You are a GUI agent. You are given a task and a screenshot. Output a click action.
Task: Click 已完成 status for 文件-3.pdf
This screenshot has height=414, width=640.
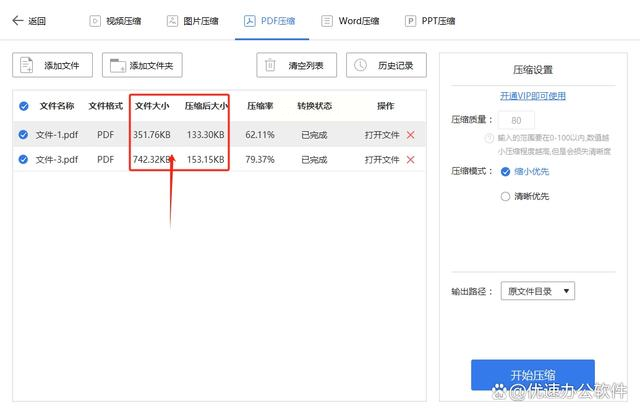[314, 160]
